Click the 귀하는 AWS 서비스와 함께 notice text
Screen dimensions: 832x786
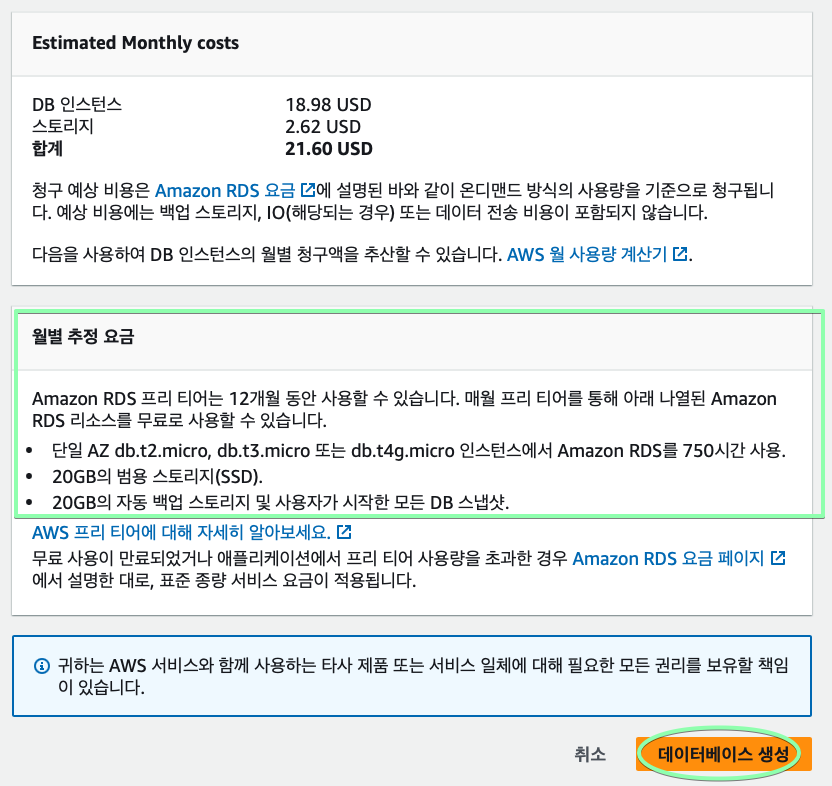[423, 676]
